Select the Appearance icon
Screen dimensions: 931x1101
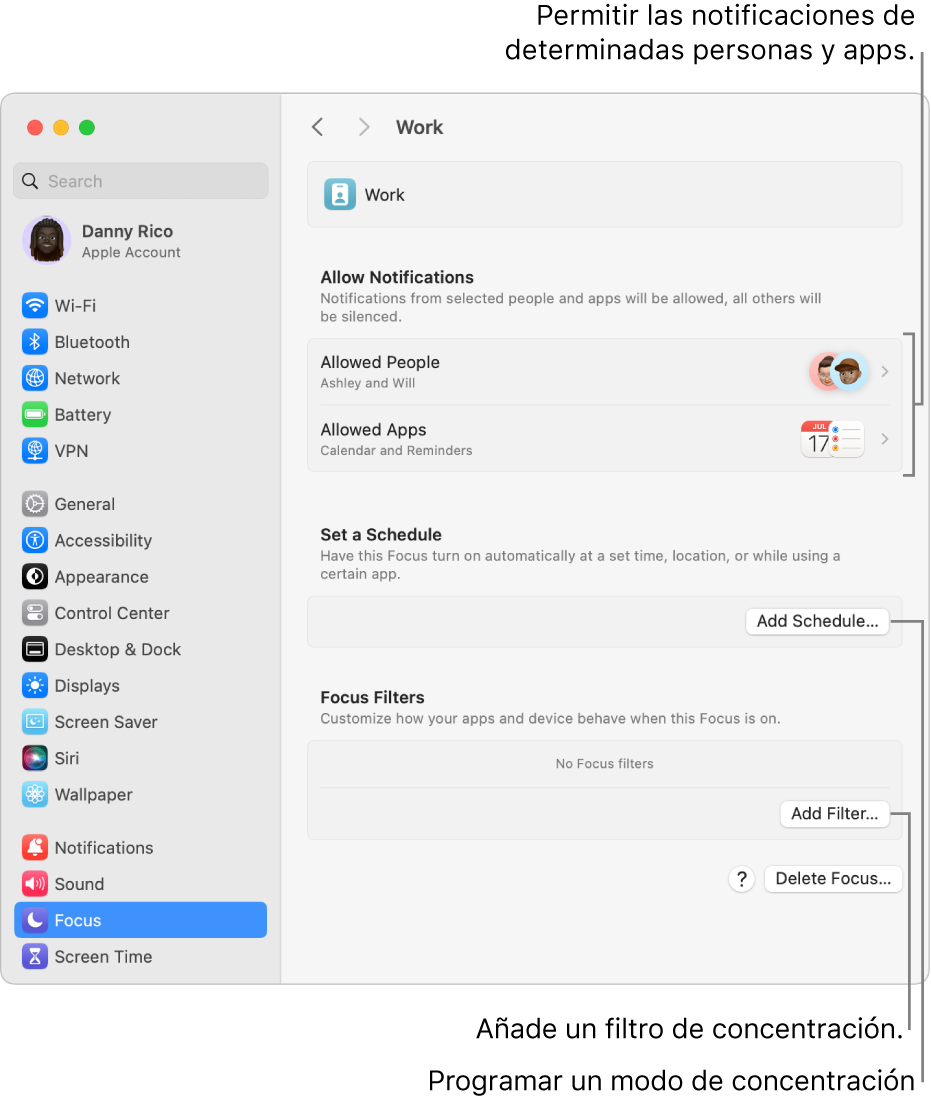pos(34,576)
